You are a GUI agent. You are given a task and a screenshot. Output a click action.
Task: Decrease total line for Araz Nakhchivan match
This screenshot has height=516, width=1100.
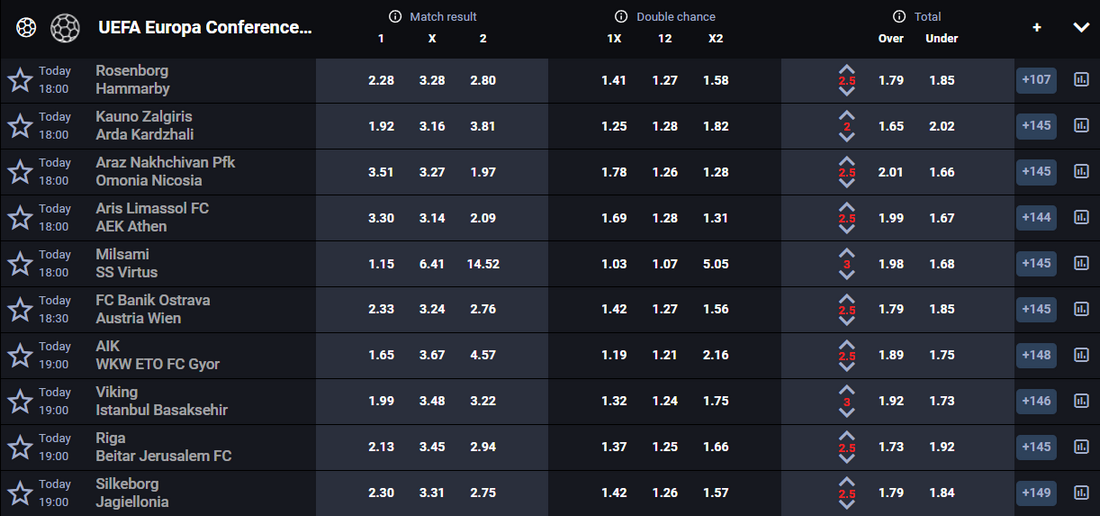[847, 184]
